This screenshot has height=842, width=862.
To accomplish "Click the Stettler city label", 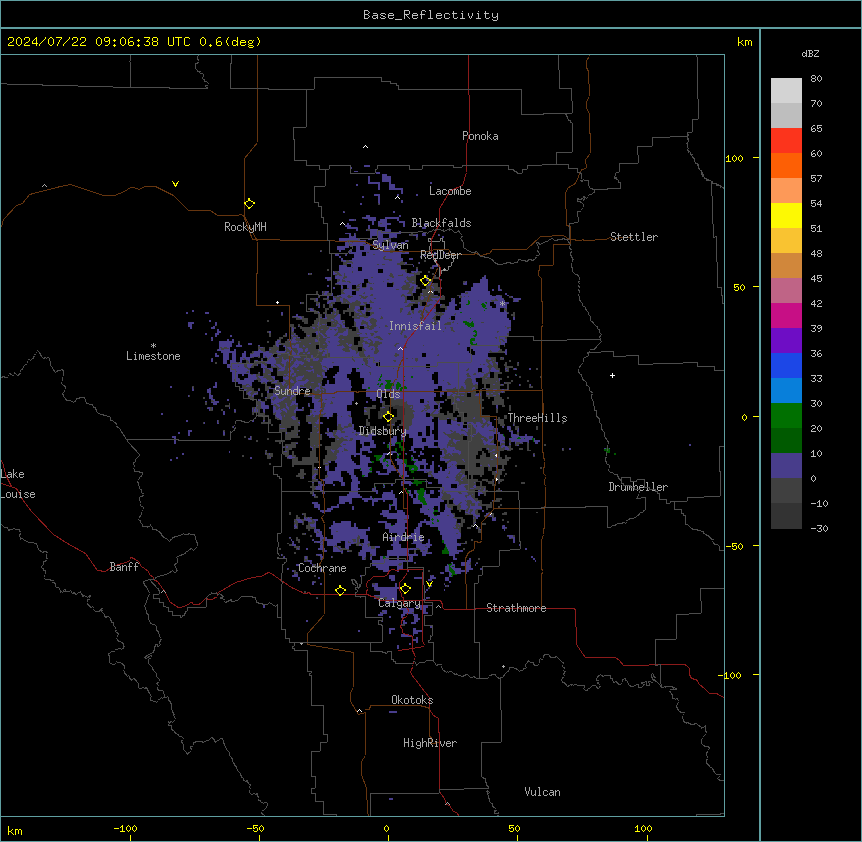I will [x=634, y=237].
